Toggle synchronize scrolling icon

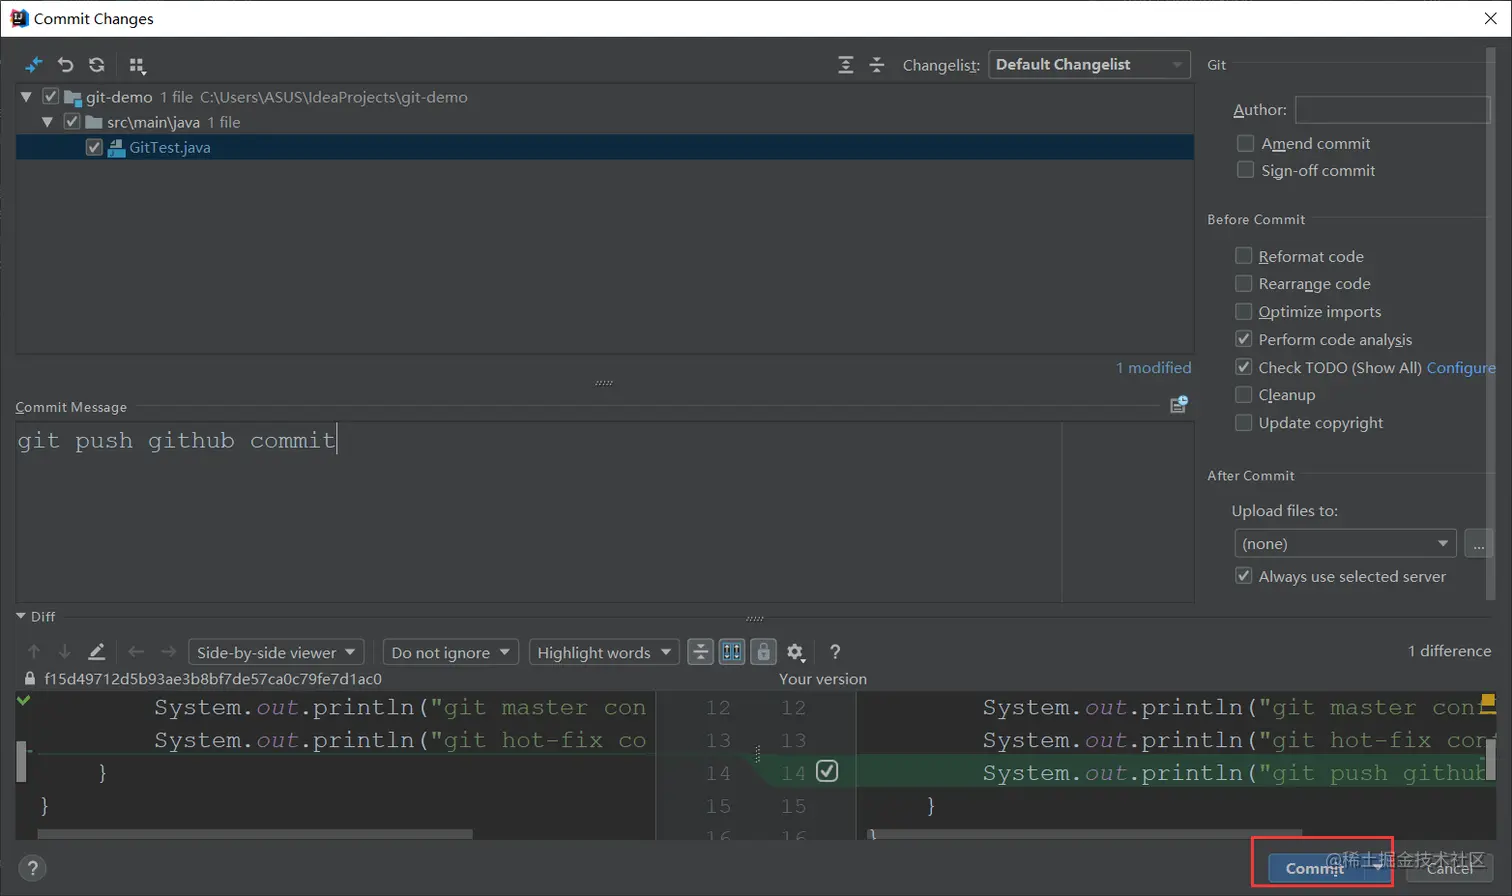[732, 652]
